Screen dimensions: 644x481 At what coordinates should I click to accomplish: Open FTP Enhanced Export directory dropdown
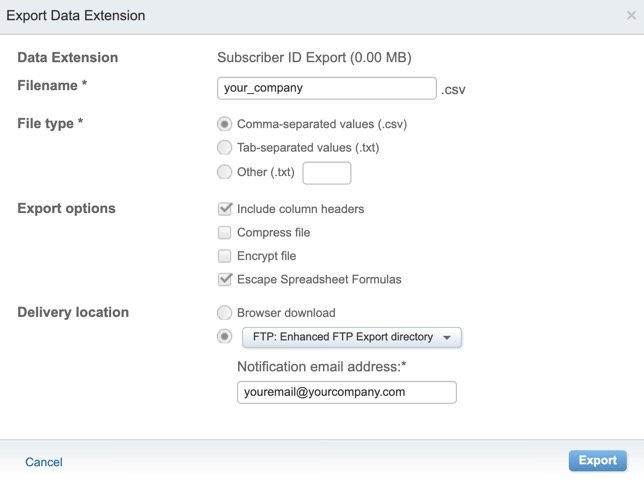point(352,338)
